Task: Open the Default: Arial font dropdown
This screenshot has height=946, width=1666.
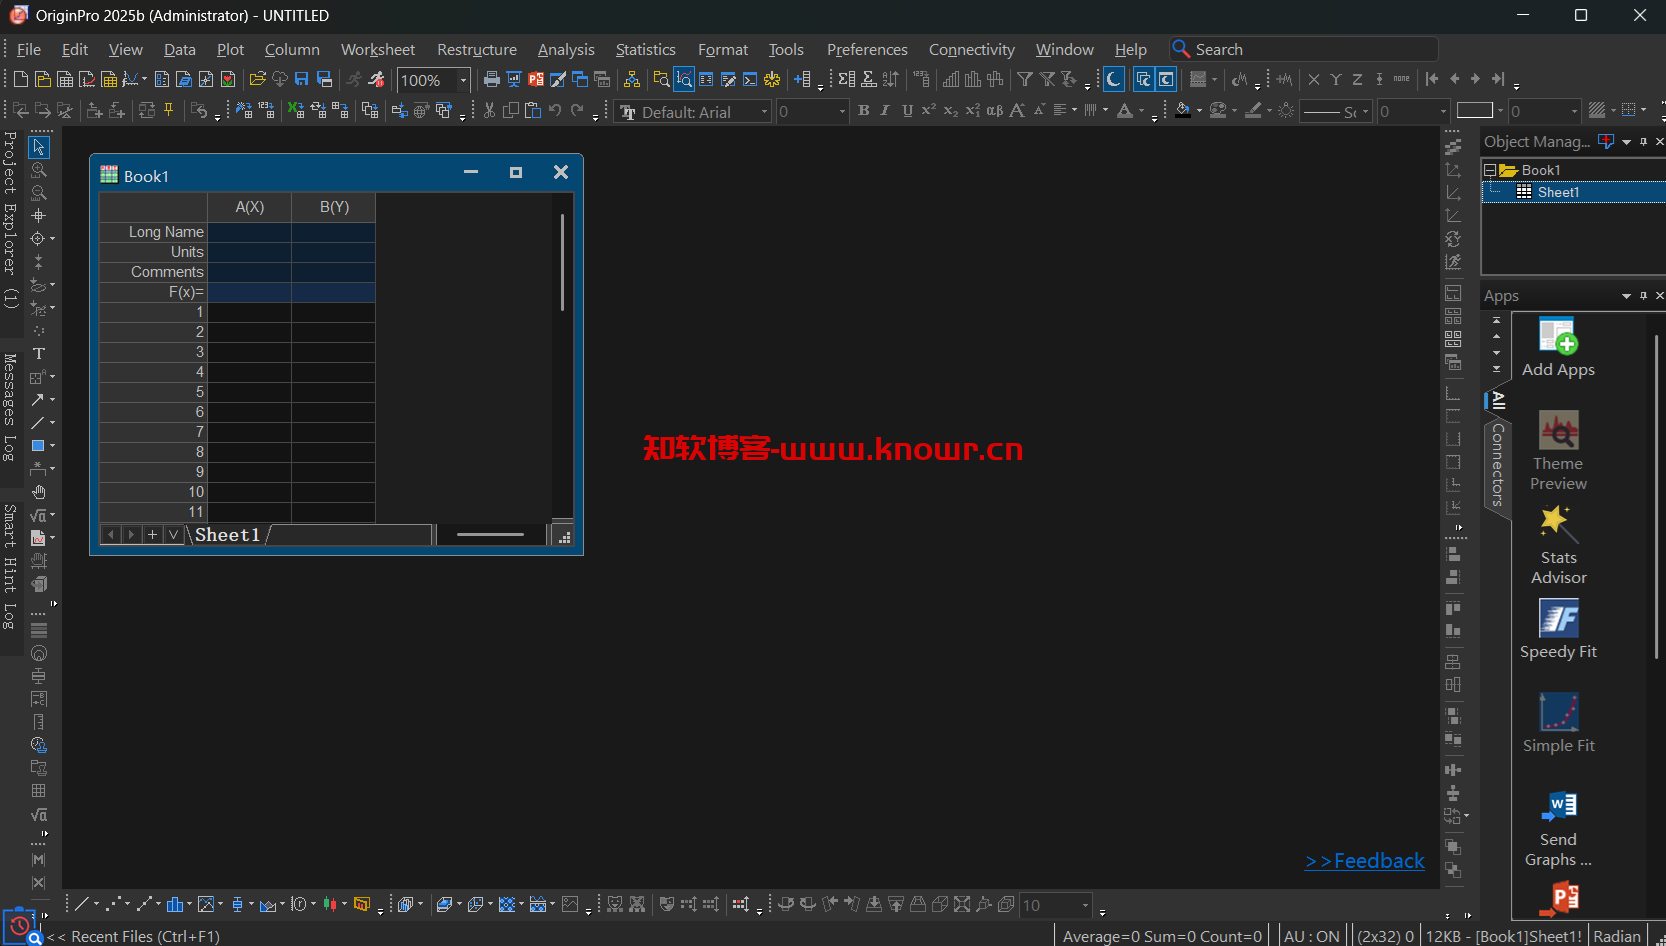Action: coord(765,111)
